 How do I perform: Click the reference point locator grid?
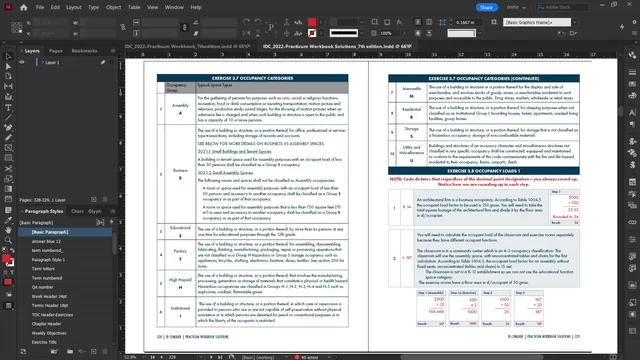(x=17, y=28)
